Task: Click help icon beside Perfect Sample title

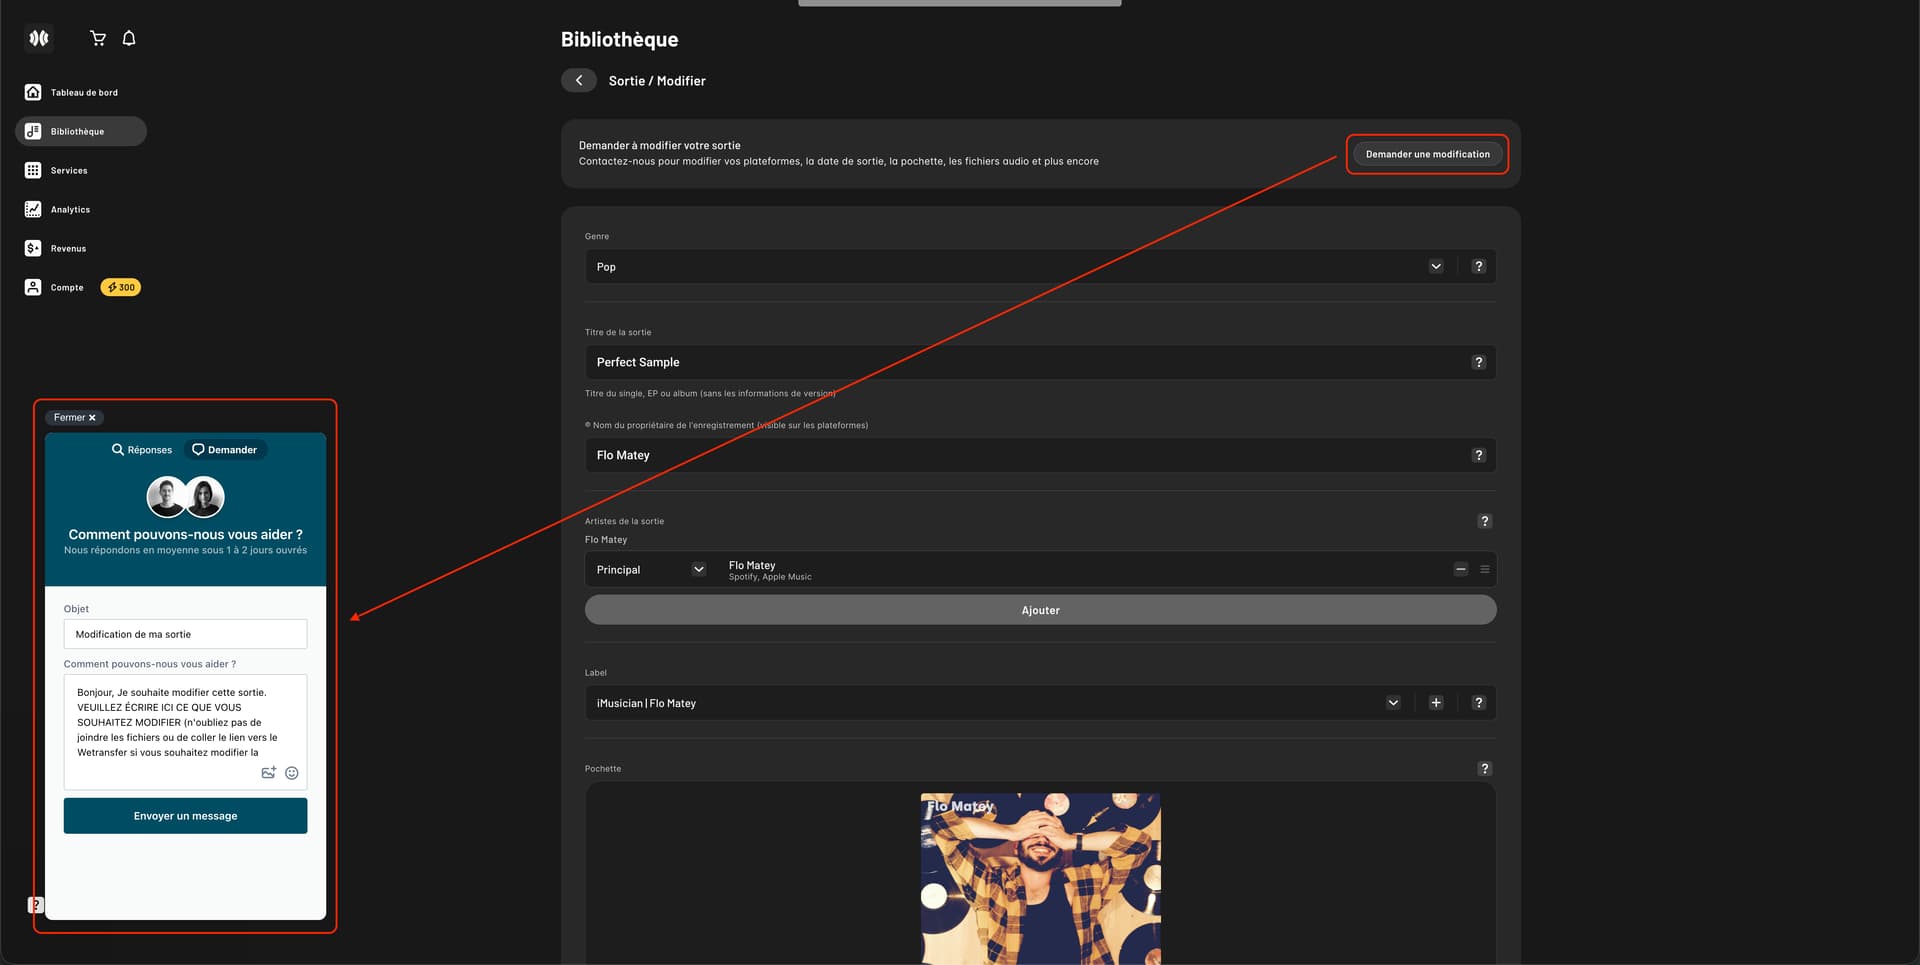Action: (x=1478, y=362)
